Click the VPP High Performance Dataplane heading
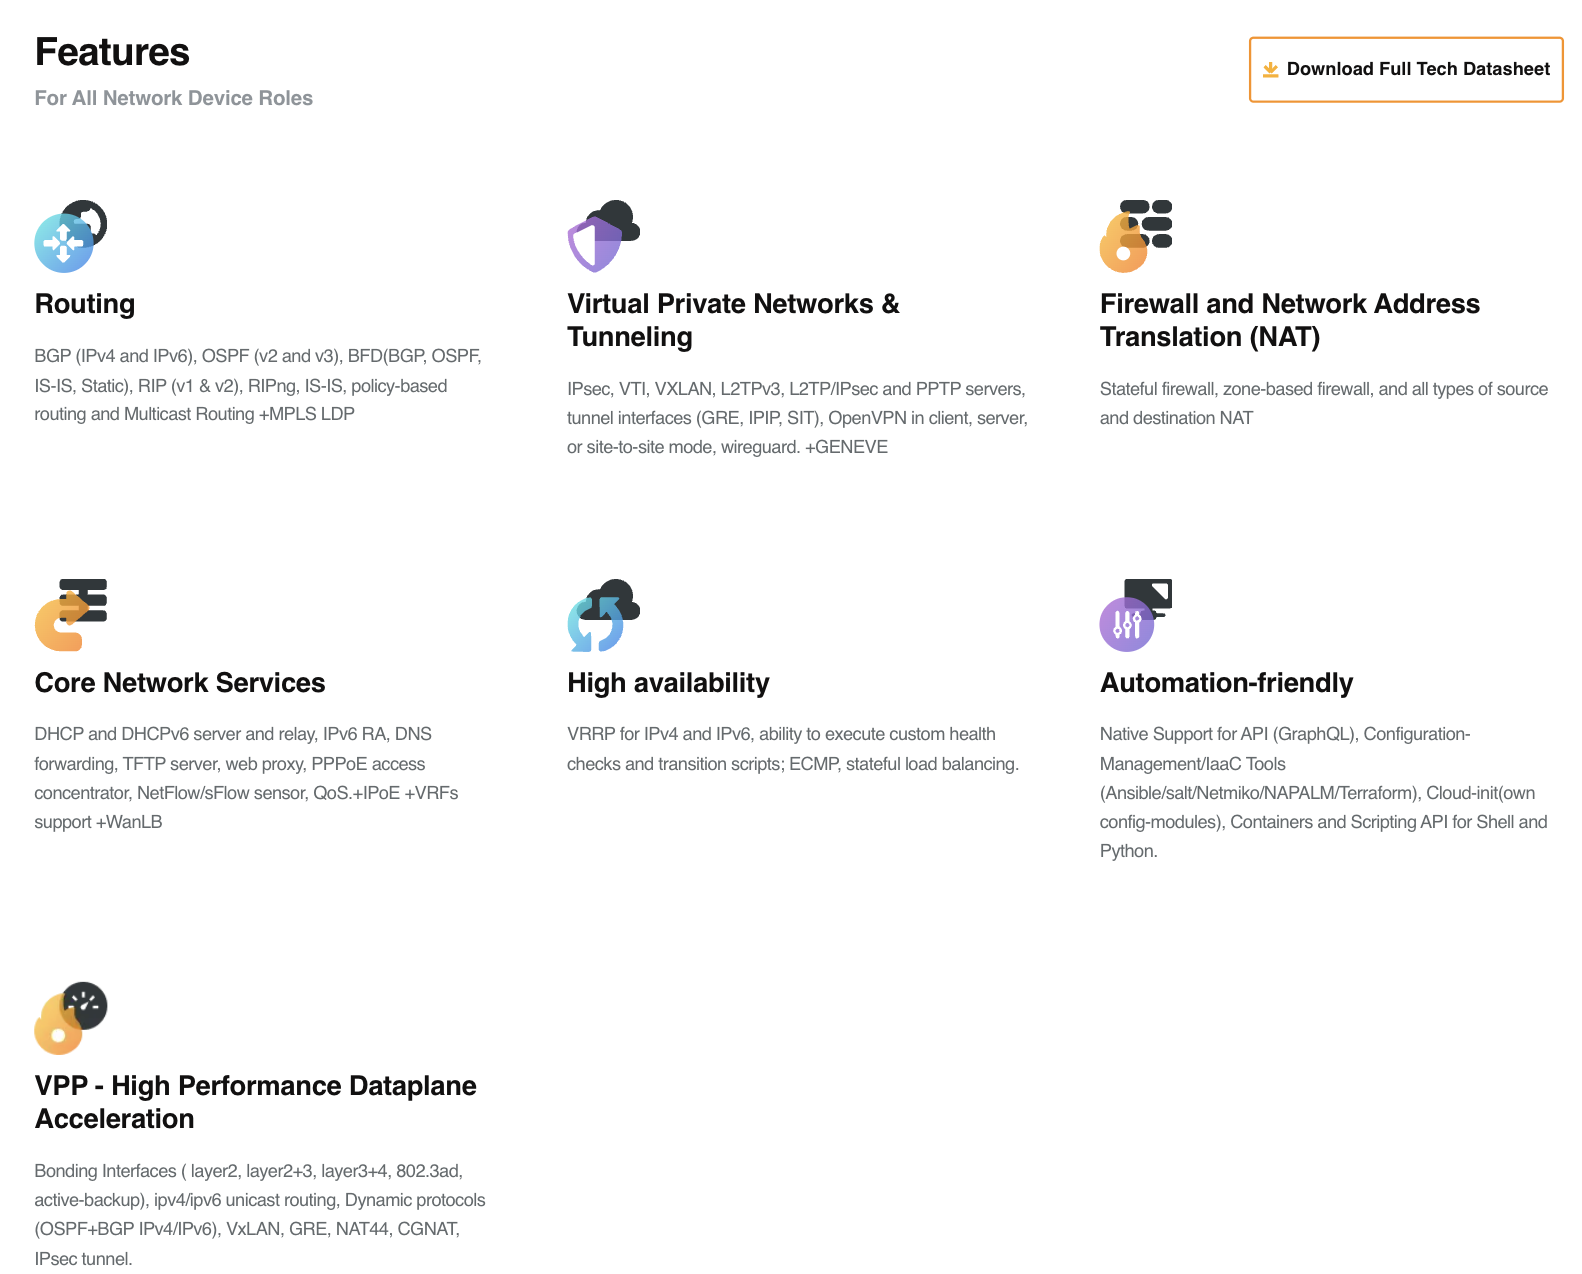This screenshot has height=1274, width=1582. [255, 1102]
